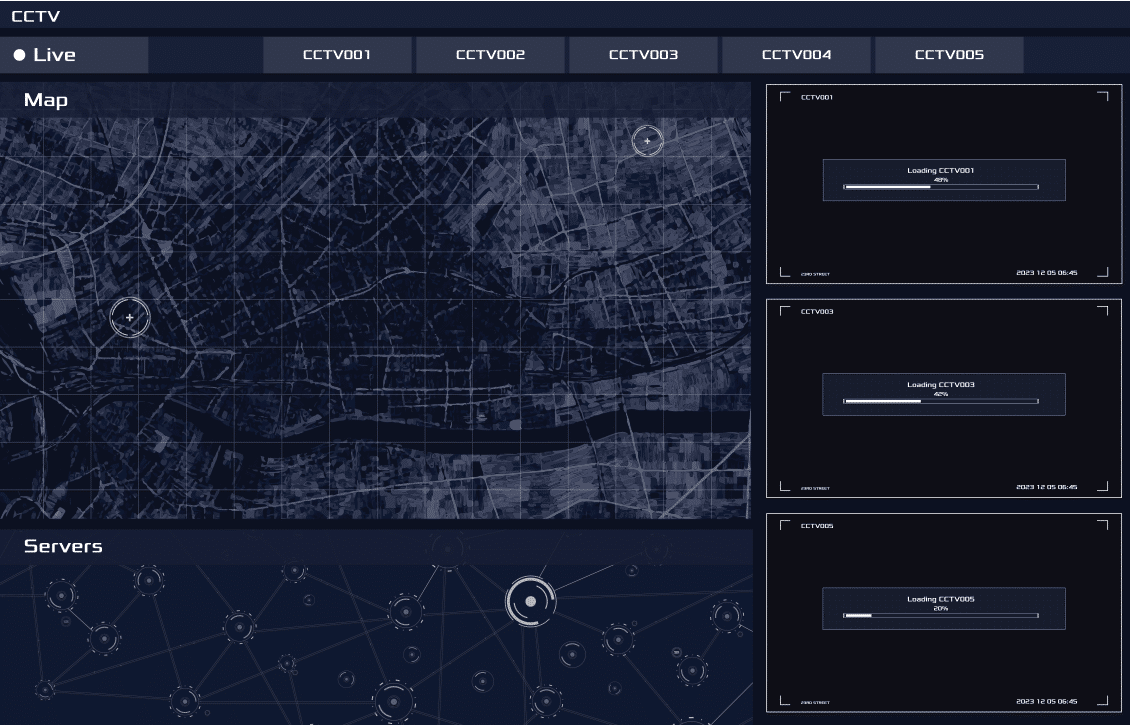Viewport: 1130px width, 728px height.
Task: Click the white Live recording dot
Action: tap(19, 55)
